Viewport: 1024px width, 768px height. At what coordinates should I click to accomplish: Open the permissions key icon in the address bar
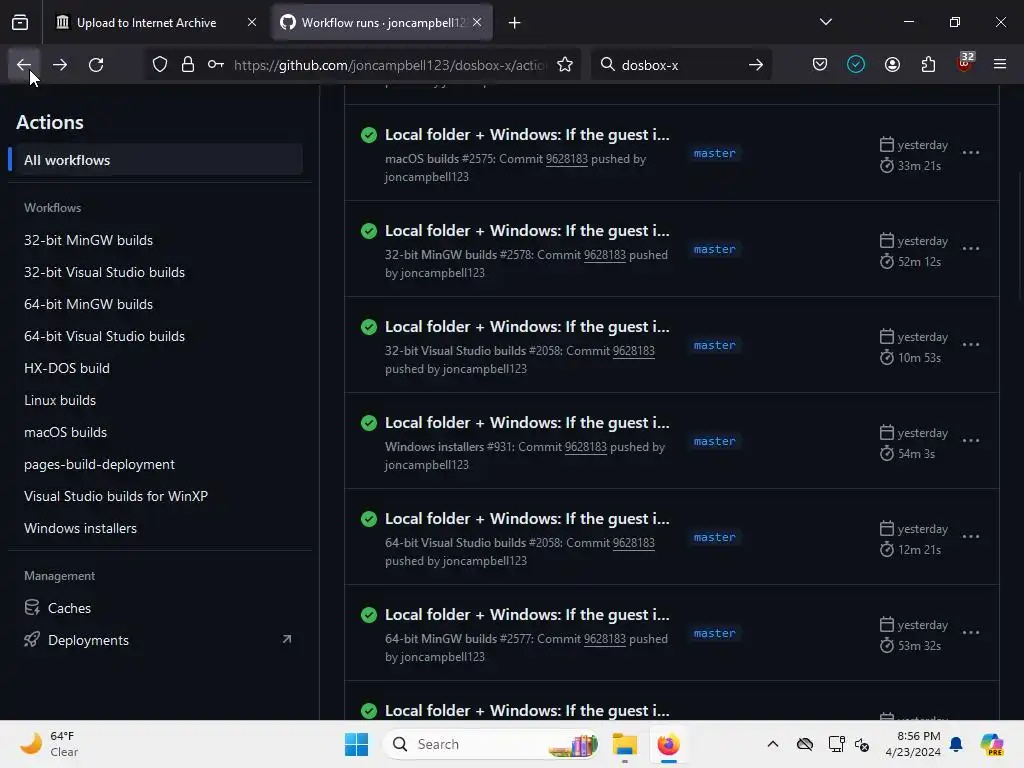[216, 64]
